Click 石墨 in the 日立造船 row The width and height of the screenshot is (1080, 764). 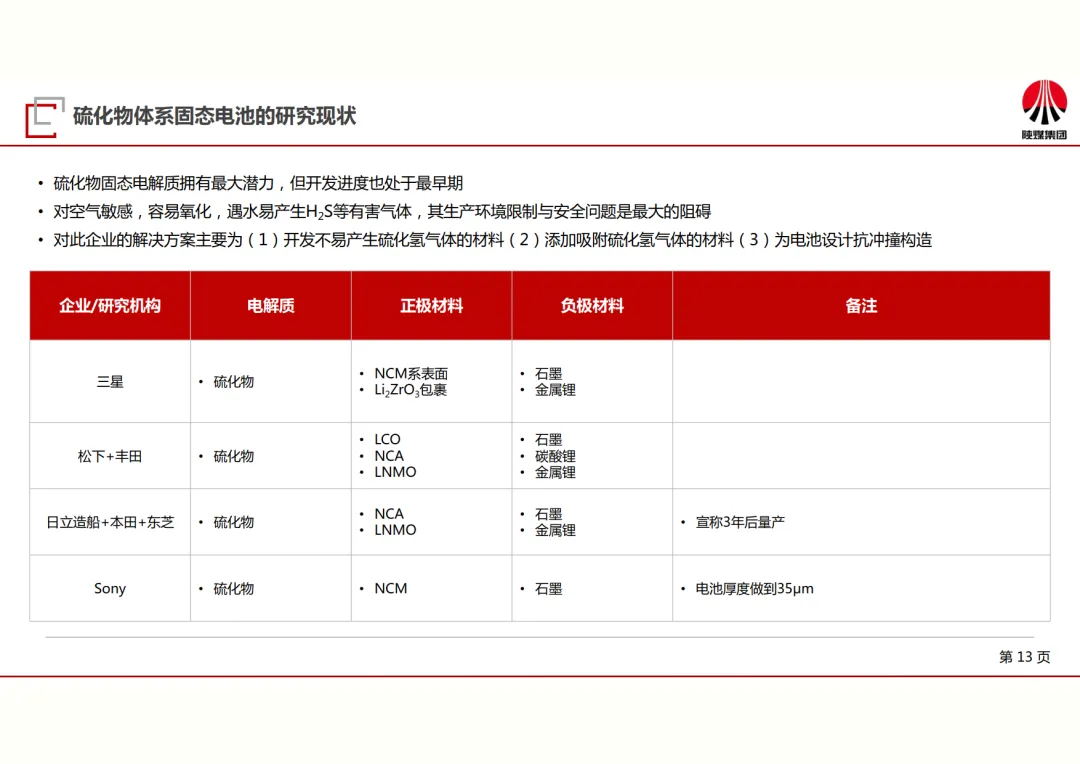(548, 514)
